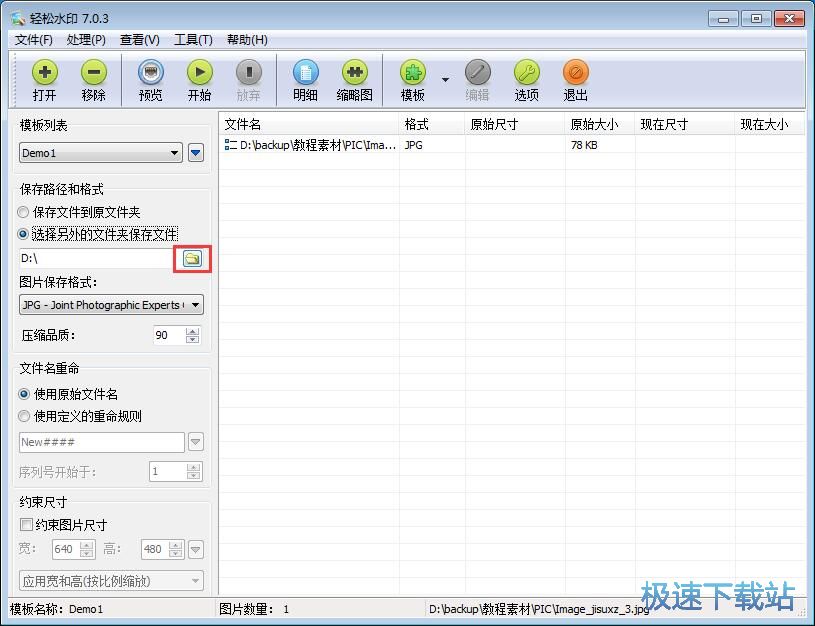Maximize the 轻松水印 window
The height and width of the screenshot is (626, 815).
[x=756, y=19]
